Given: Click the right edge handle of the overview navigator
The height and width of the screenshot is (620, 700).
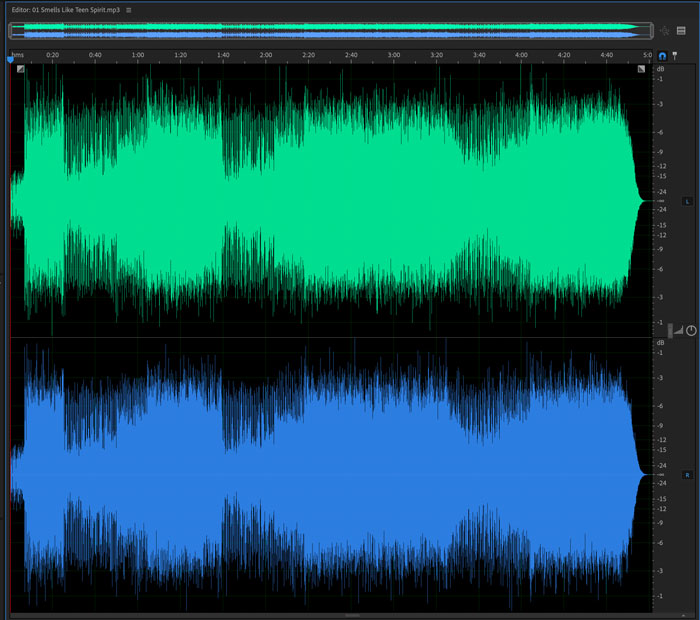Looking at the screenshot, I should [x=652, y=30].
